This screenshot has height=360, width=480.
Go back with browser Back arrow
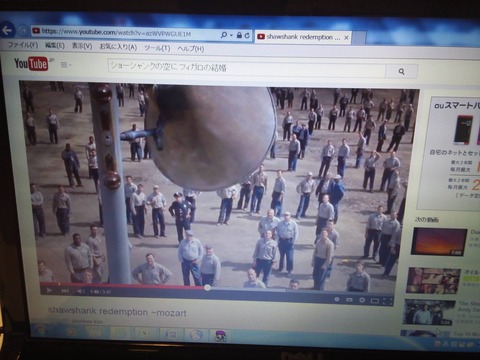[6, 30]
